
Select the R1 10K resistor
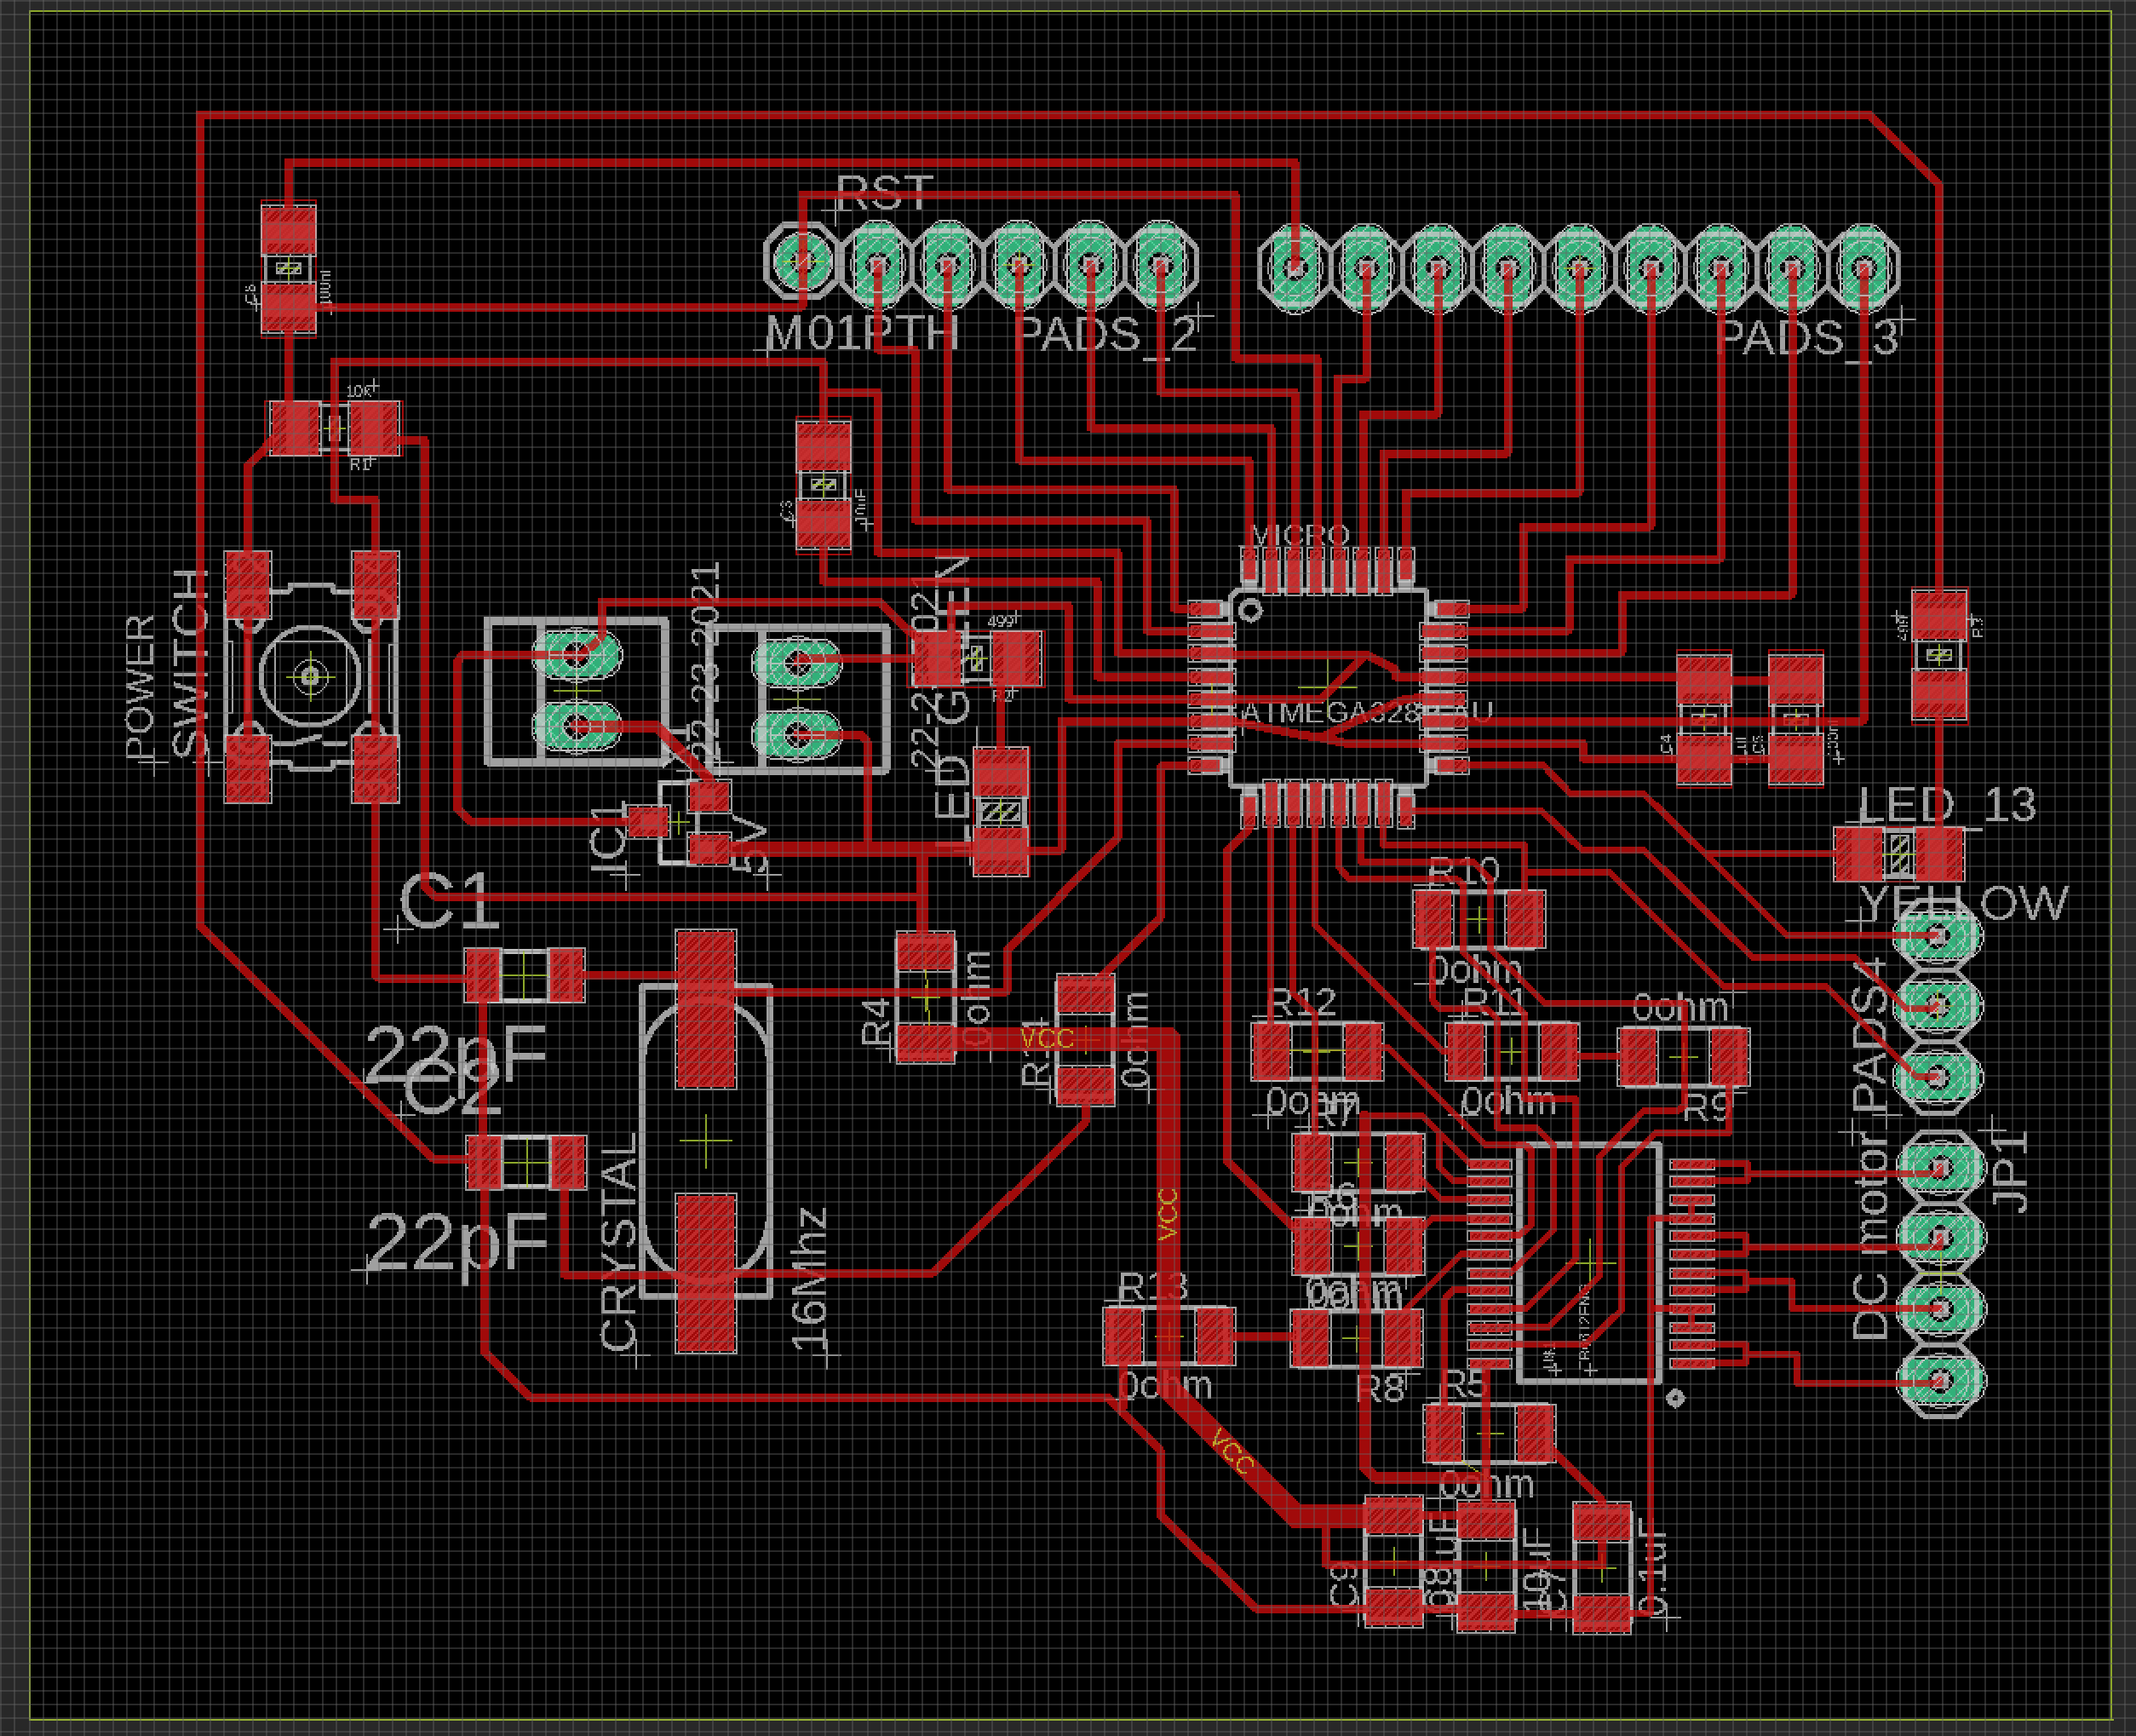334,428
